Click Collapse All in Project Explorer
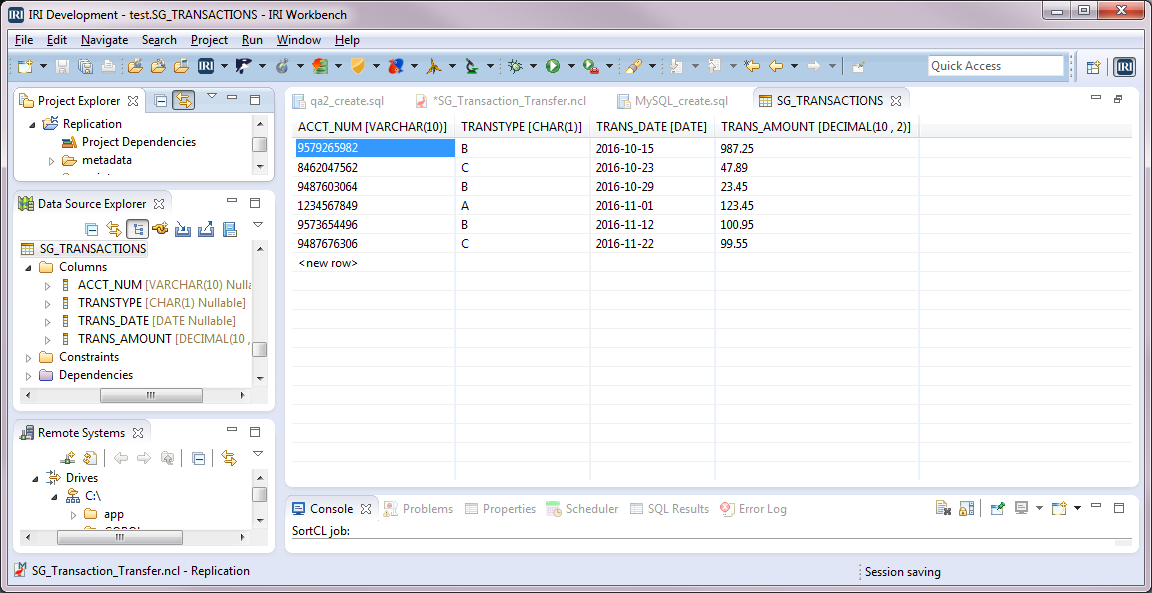Image resolution: width=1152 pixels, height=593 pixels. pyautogui.click(x=161, y=101)
